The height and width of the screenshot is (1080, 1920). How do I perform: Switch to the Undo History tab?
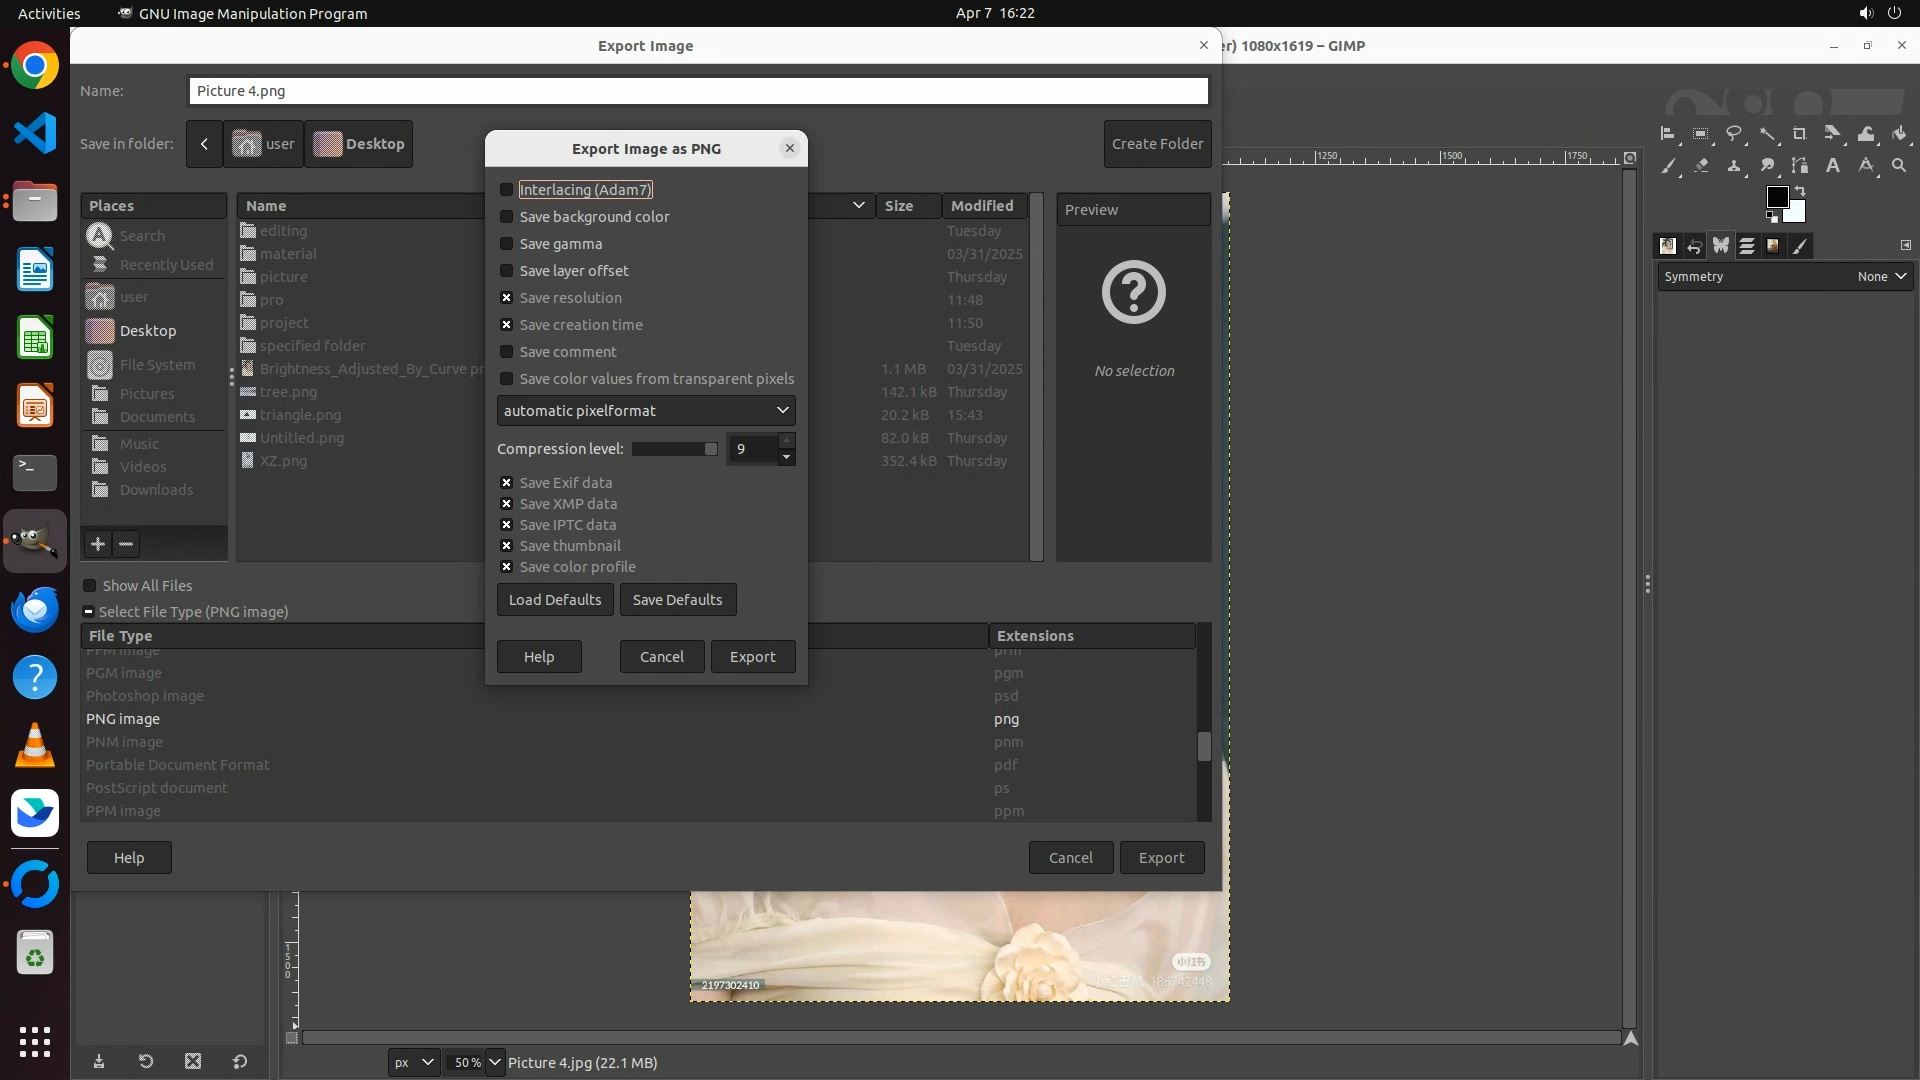[1694, 246]
